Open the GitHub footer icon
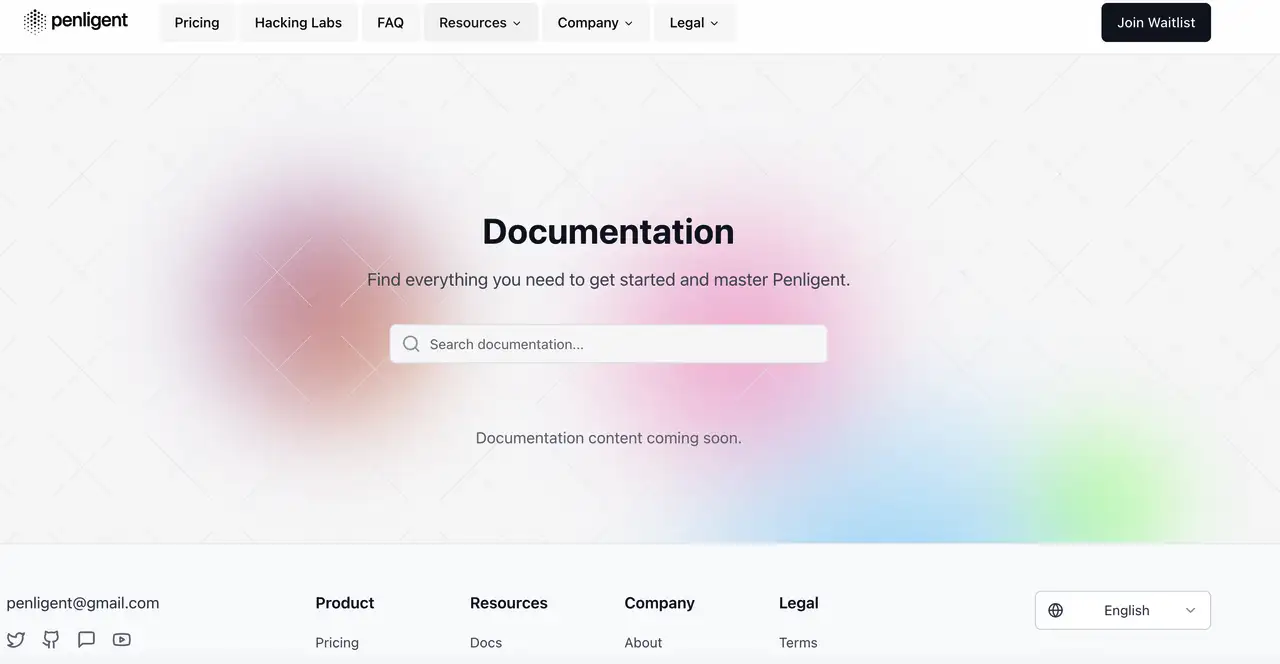The image size is (1280, 664). 51,640
